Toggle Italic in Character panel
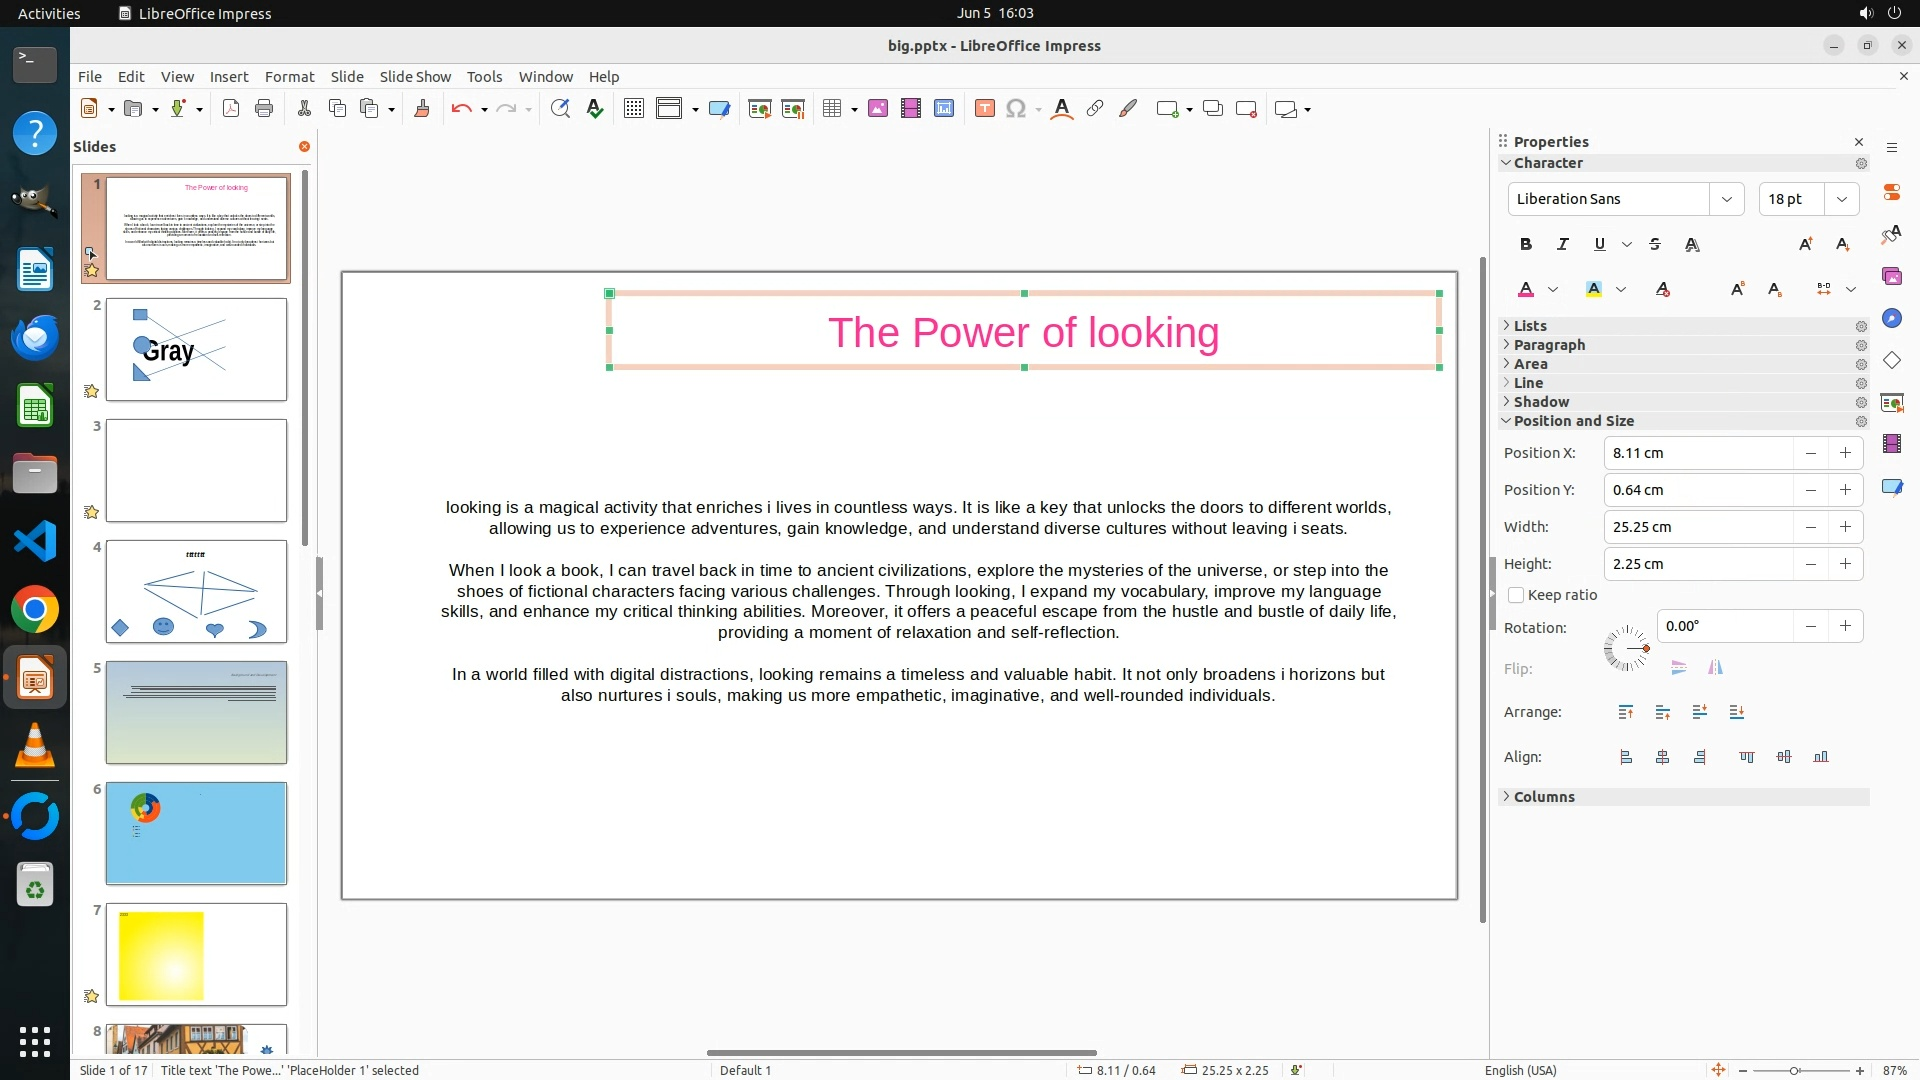The height and width of the screenshot is (1080, 1920). pyautogui.click(x=1562, y=244)
